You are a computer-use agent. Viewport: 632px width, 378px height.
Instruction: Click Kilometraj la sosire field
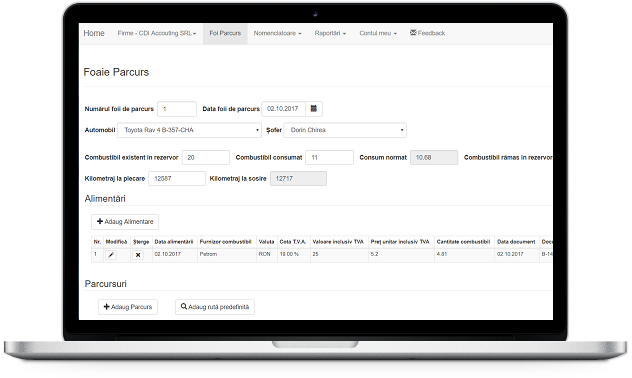click(298, 179)
